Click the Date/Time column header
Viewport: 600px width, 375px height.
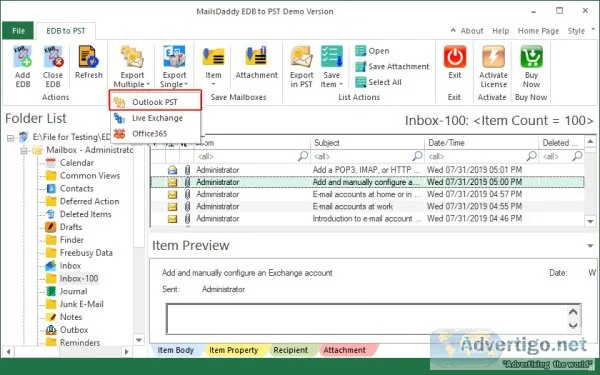coord(481,143)
